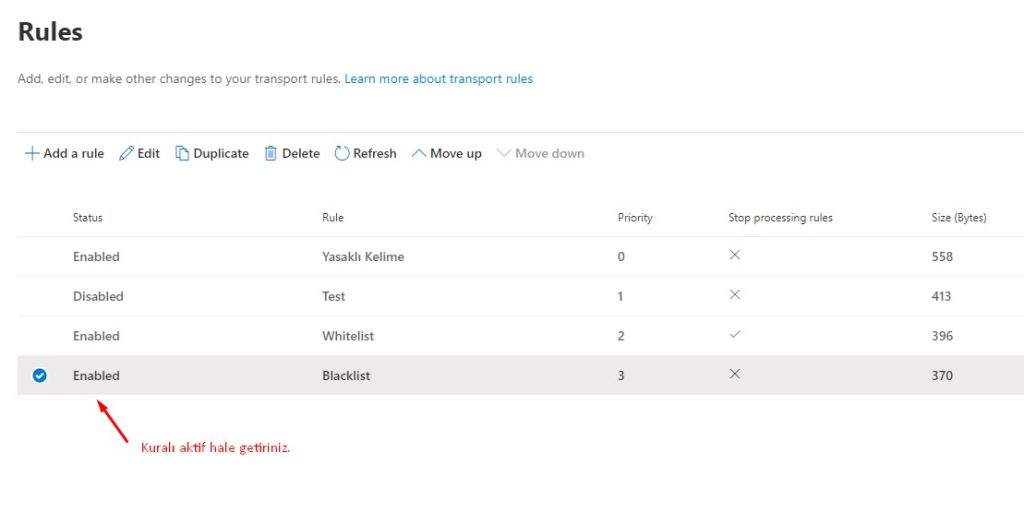This screenshot has height=524, width=1024.
Task: Click the circular Refresh icon
Action: 342,154
